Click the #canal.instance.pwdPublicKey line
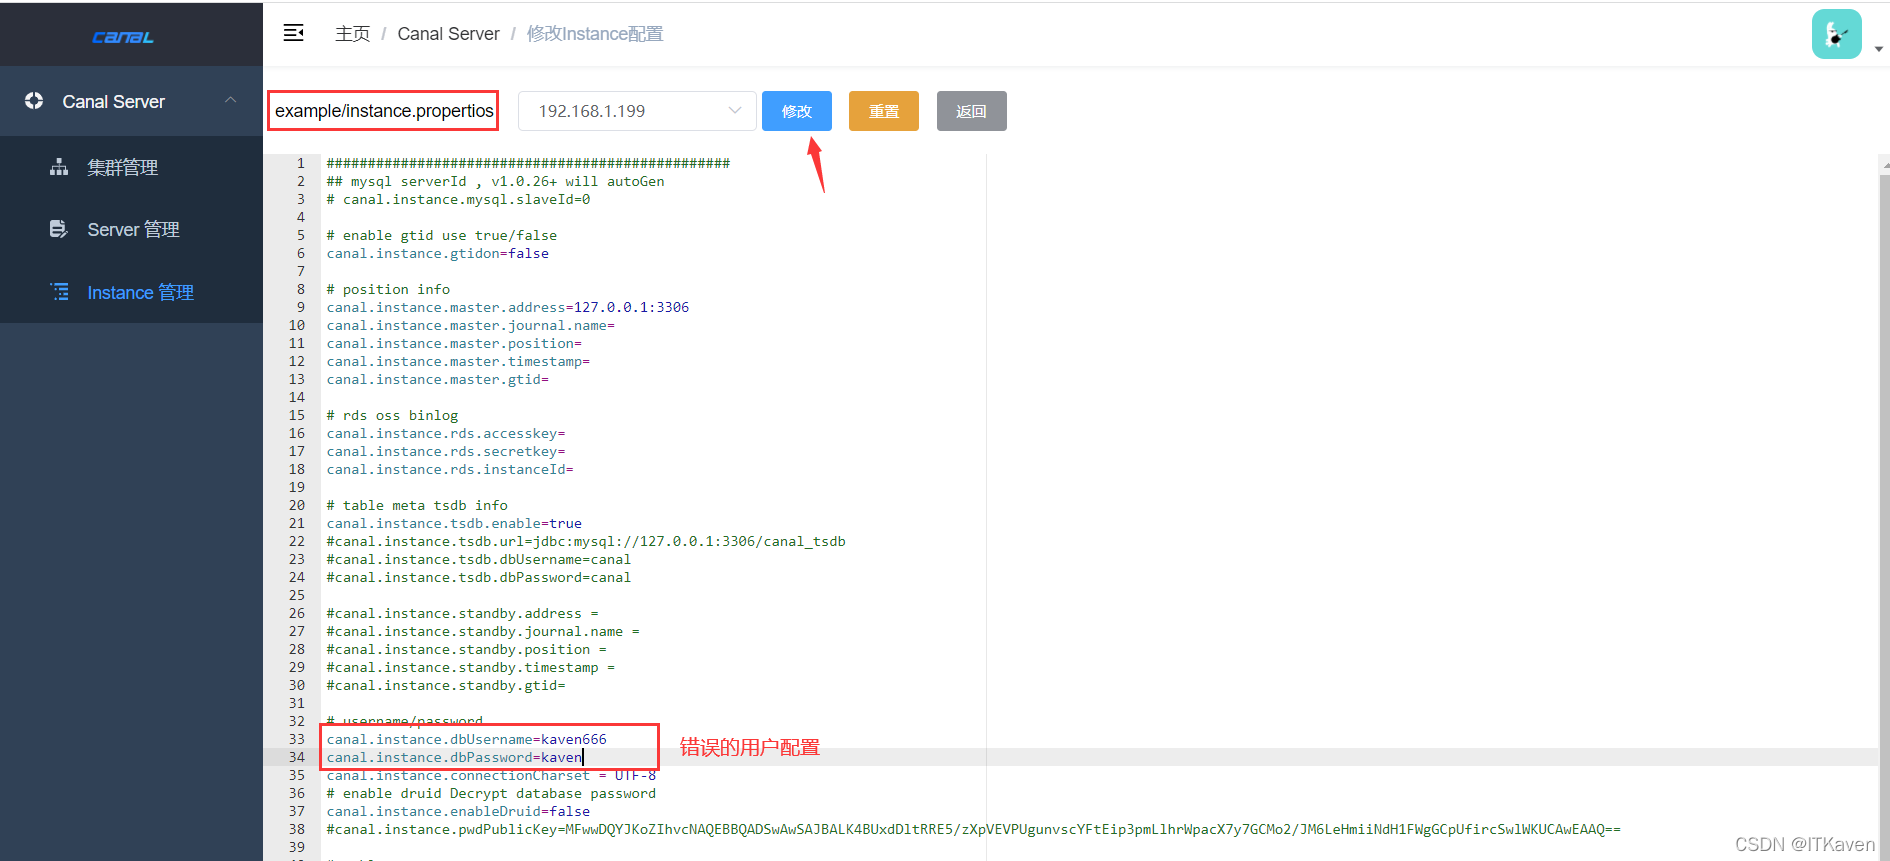 973,829
